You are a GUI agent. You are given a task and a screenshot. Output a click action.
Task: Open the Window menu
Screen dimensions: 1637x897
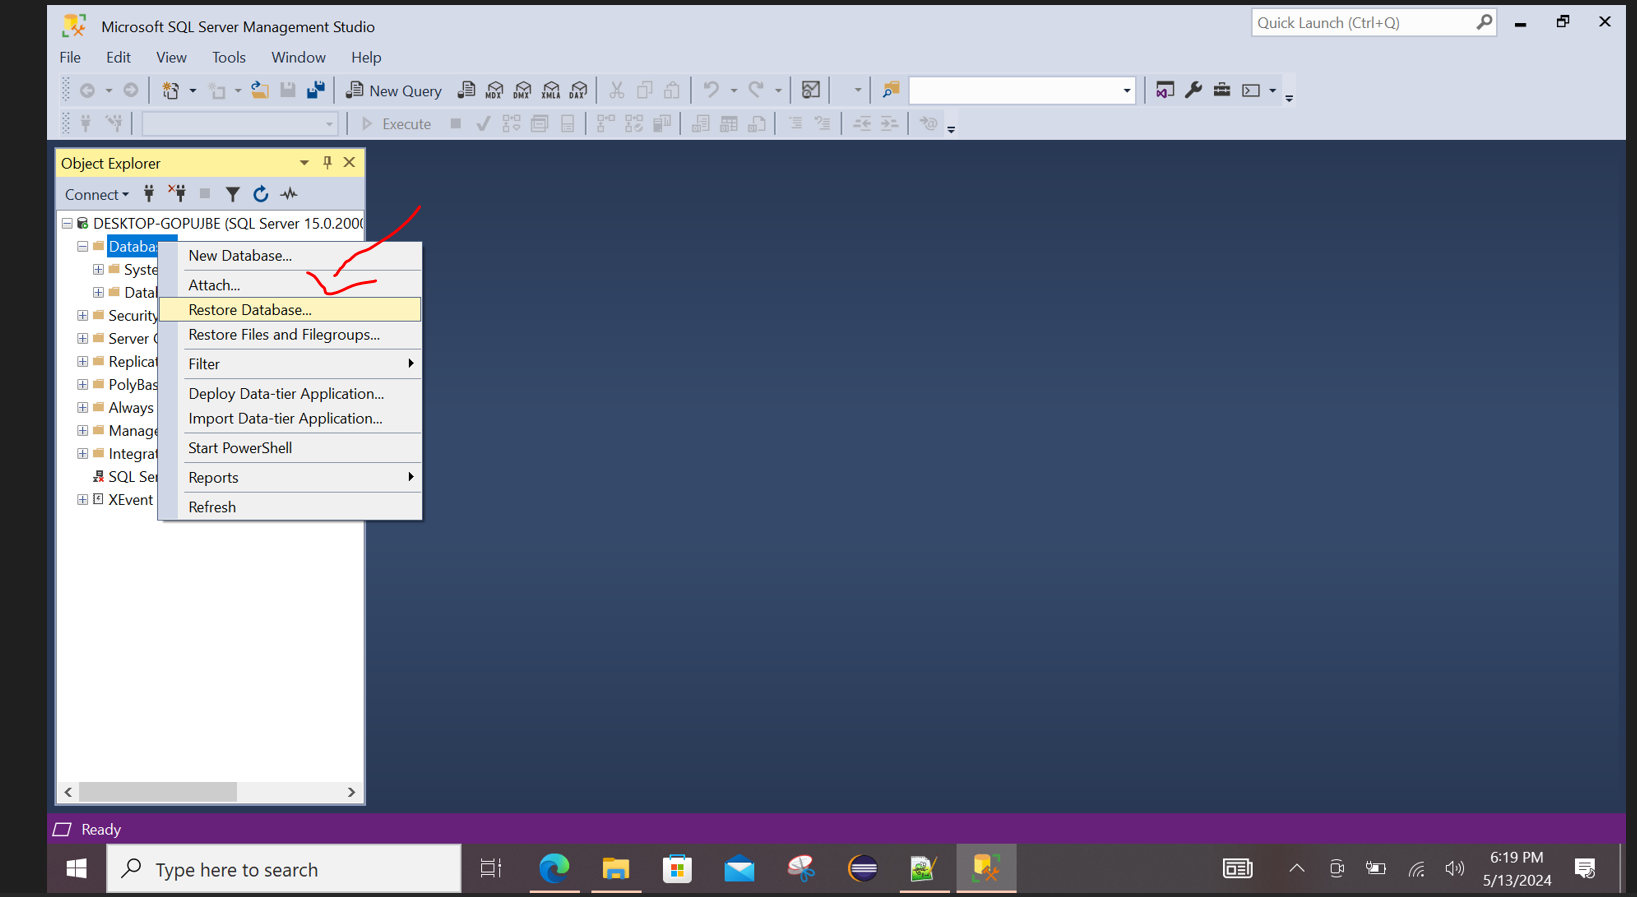[x=298, y=57]
